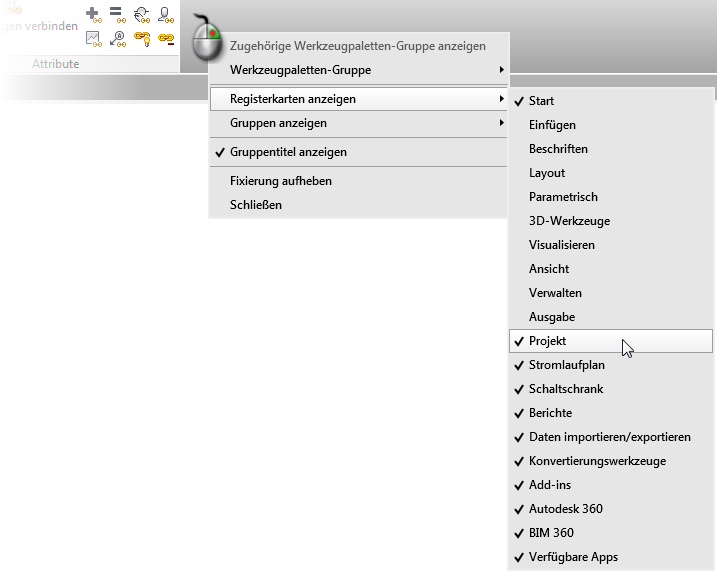The height and width of the screenshot is (573, 717).
Task: Show the Parametrisch tab
Action: 611,197
